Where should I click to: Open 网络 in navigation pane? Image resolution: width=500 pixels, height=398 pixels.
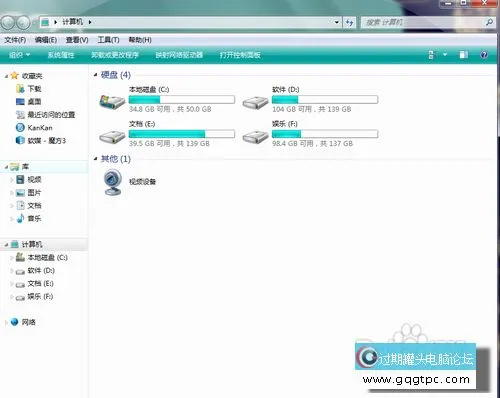pos(23,322)
